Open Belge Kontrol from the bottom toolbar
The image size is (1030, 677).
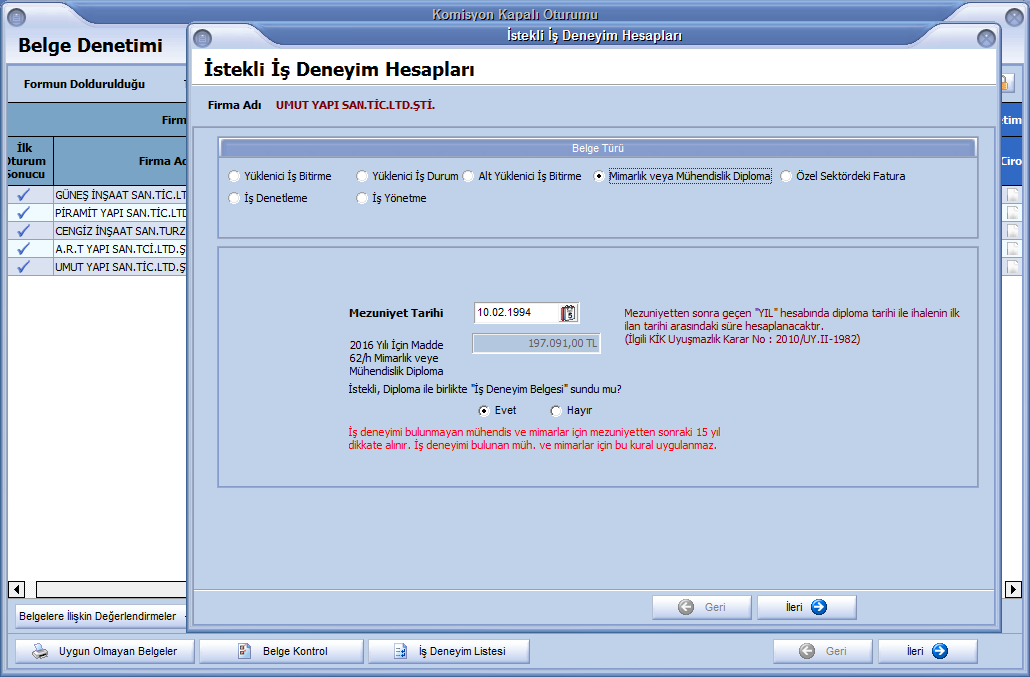[281, 651]
